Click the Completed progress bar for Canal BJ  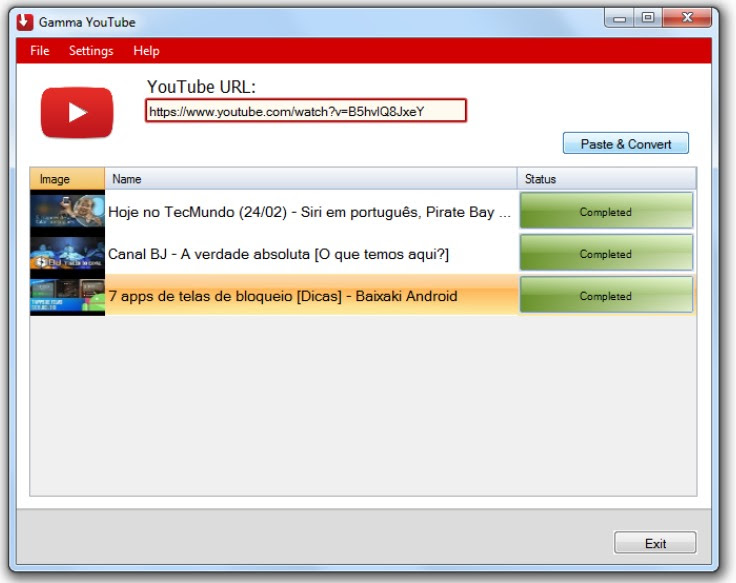click(606, 253)
